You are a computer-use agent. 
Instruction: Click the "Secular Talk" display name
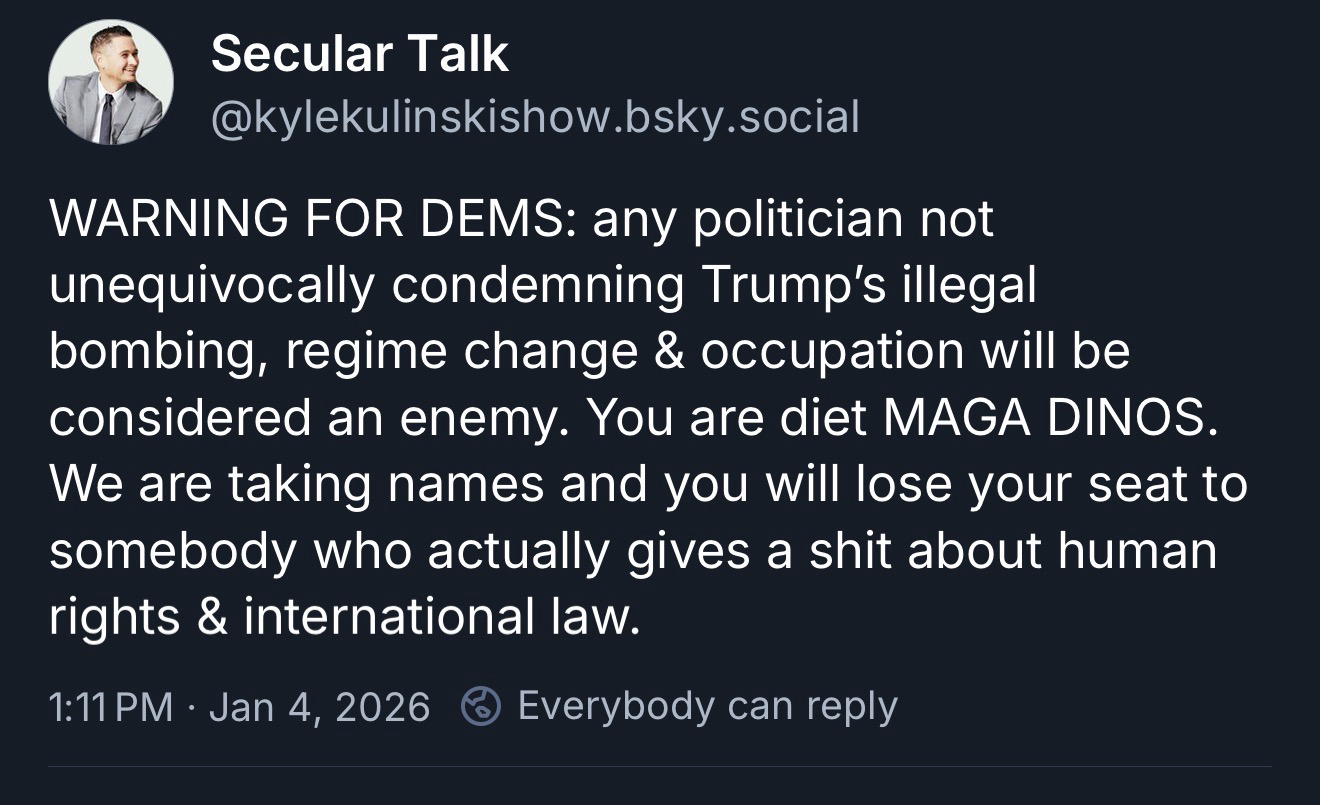(359, 53)
